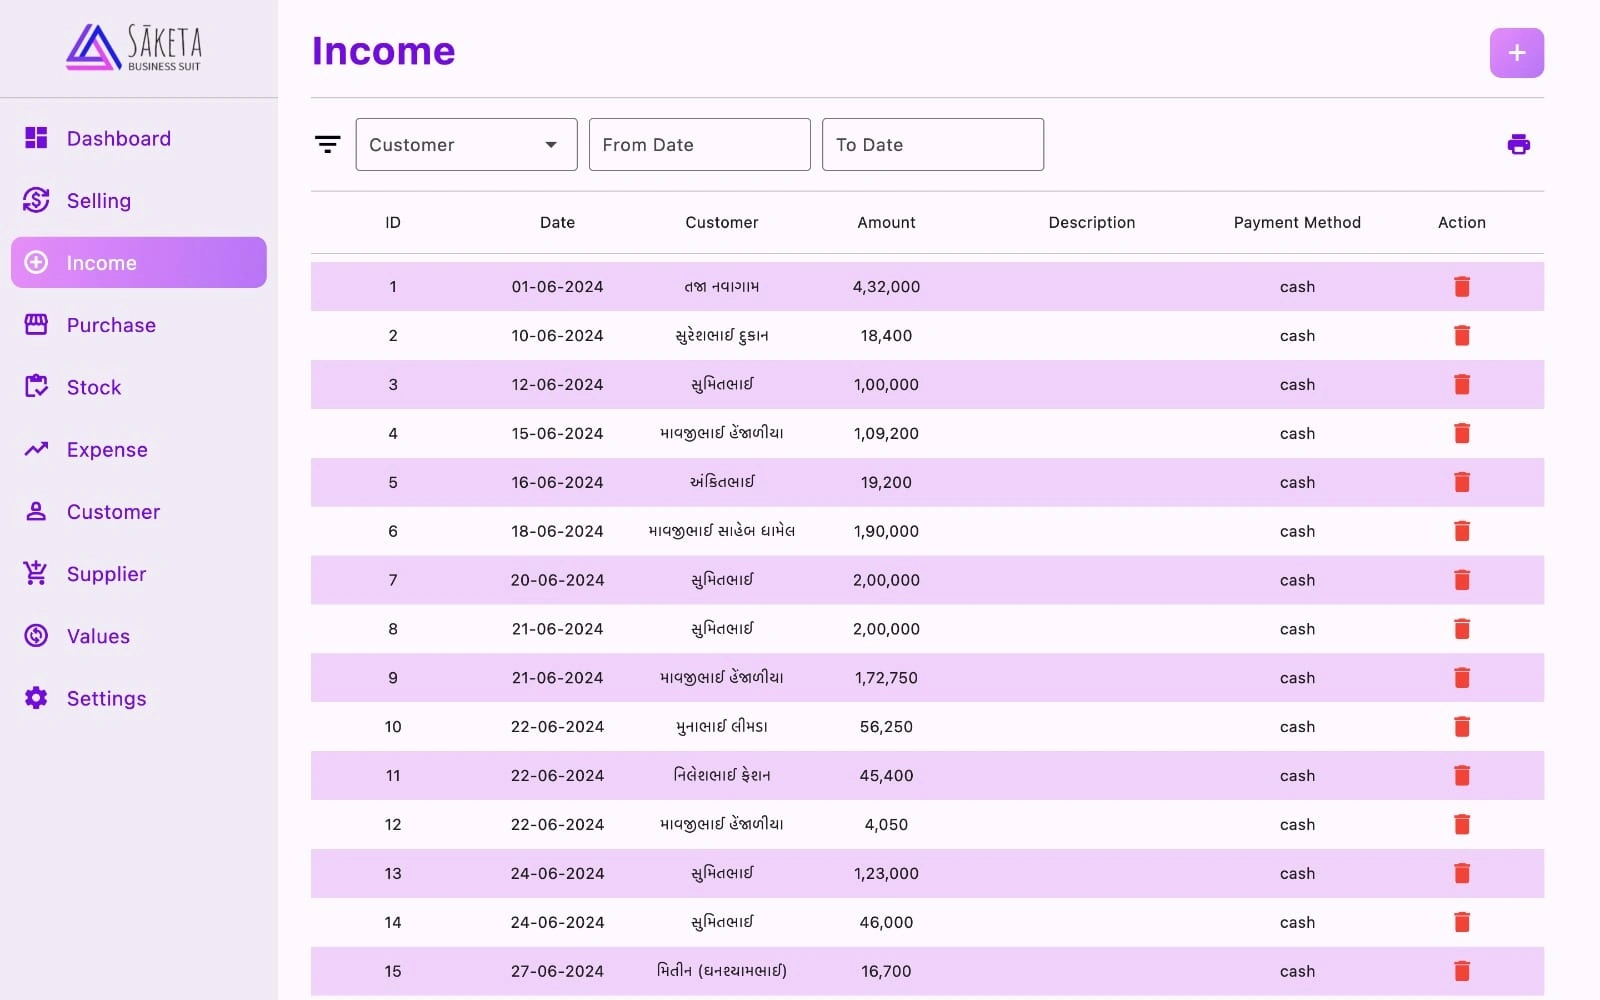
Task: Click the Values currency icon
Action: tap(36, 635)
